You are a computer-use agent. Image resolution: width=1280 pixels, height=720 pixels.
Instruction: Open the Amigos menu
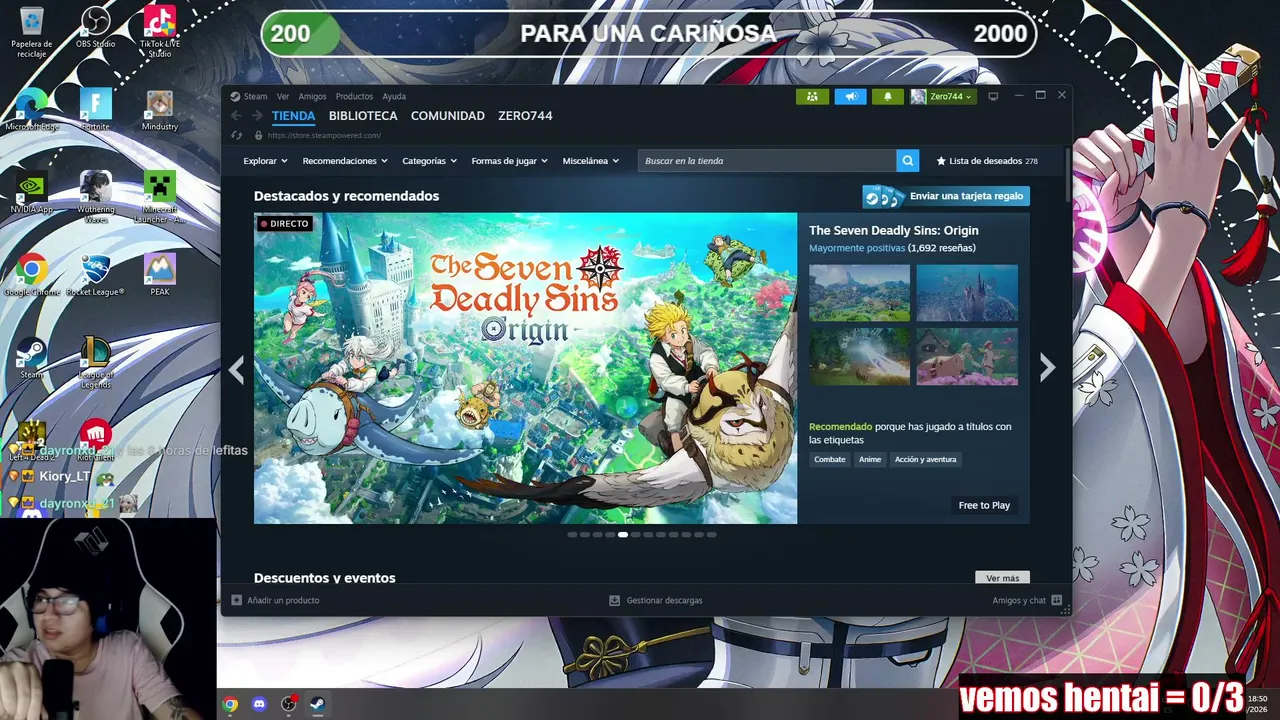click(312, 96)
